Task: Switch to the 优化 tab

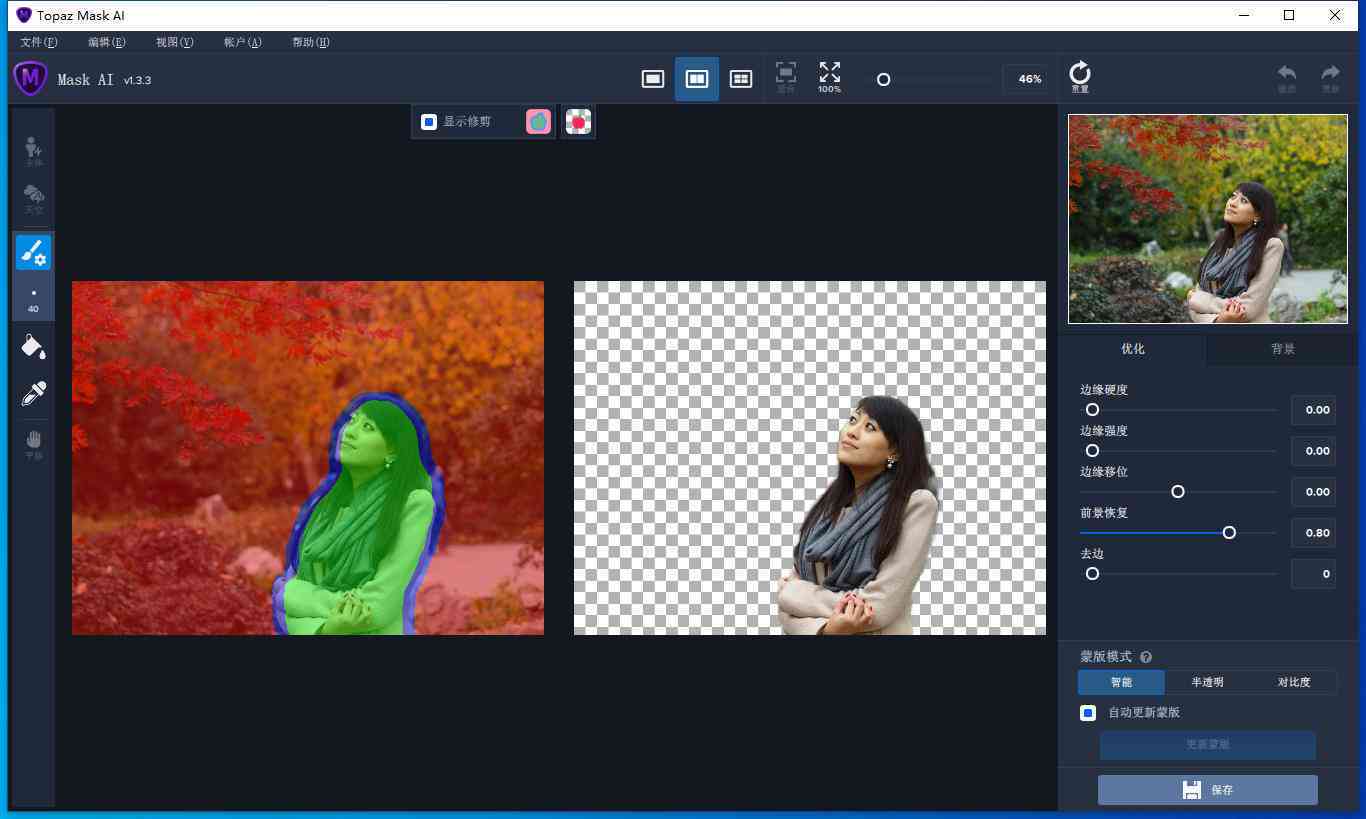Action: (1133, 349)
